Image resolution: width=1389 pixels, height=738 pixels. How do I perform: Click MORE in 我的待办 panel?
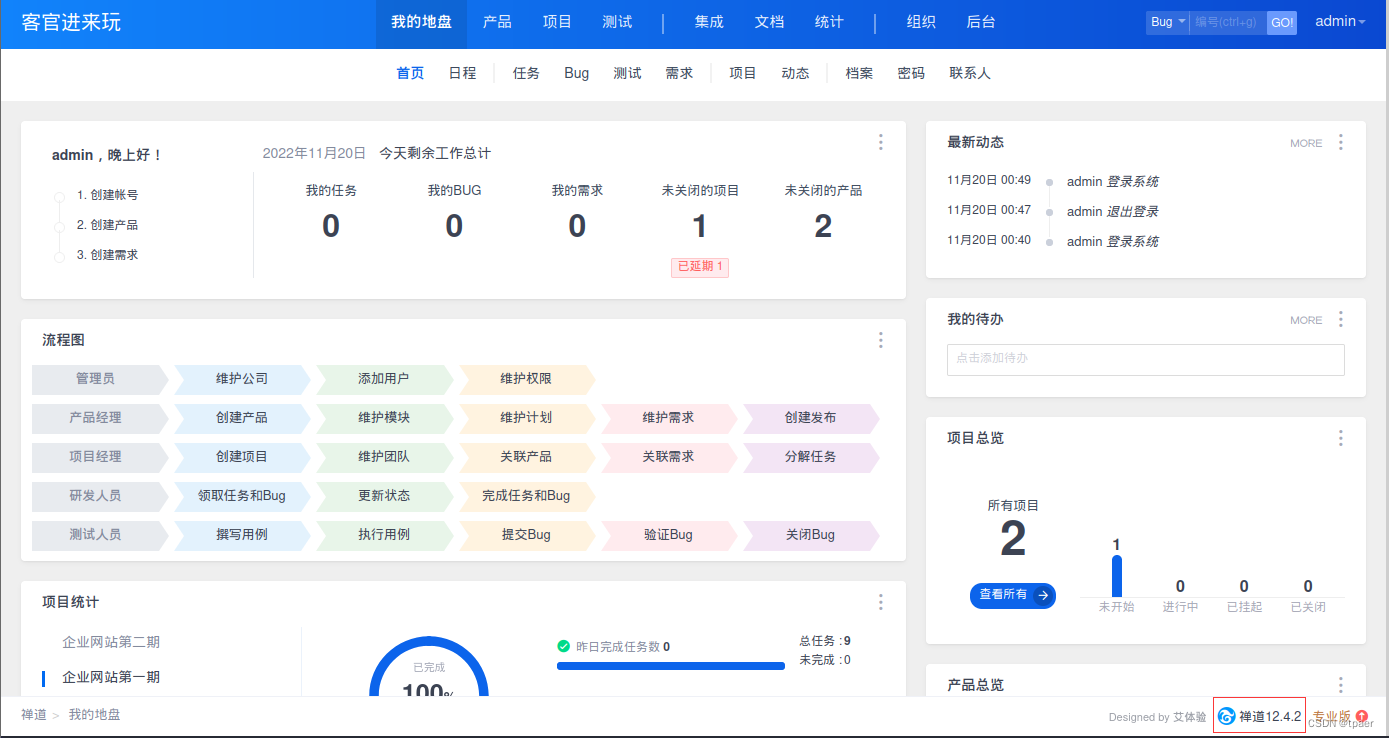point(1306,320)
